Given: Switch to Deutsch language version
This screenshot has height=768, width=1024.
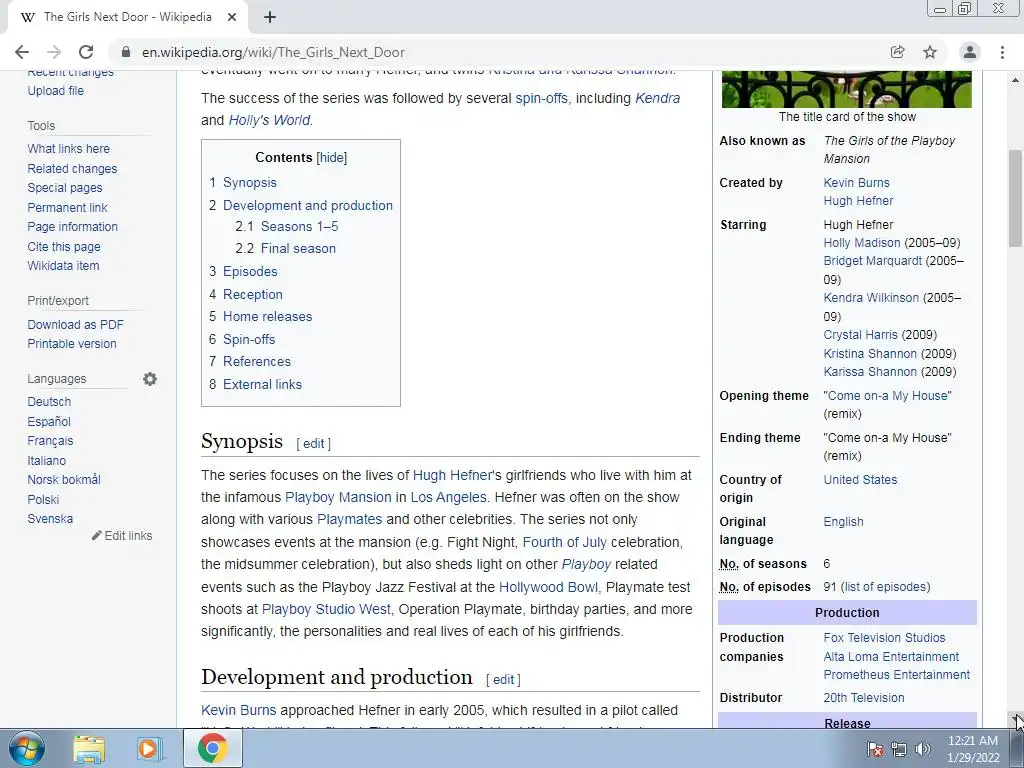Looking at the screenshot, I should [x=49, y=402].
